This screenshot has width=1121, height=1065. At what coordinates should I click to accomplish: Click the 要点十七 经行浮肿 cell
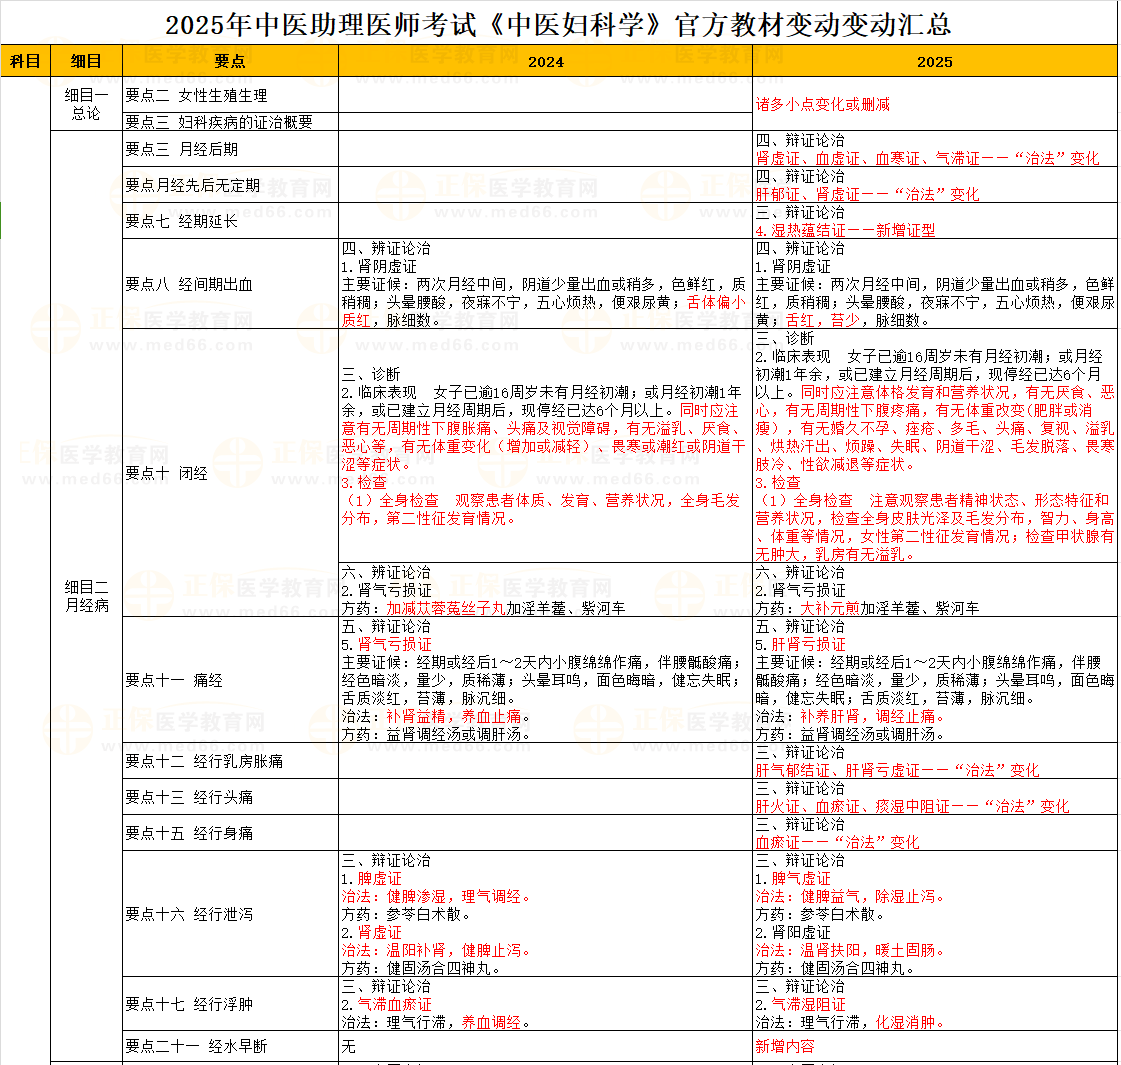189,1004
